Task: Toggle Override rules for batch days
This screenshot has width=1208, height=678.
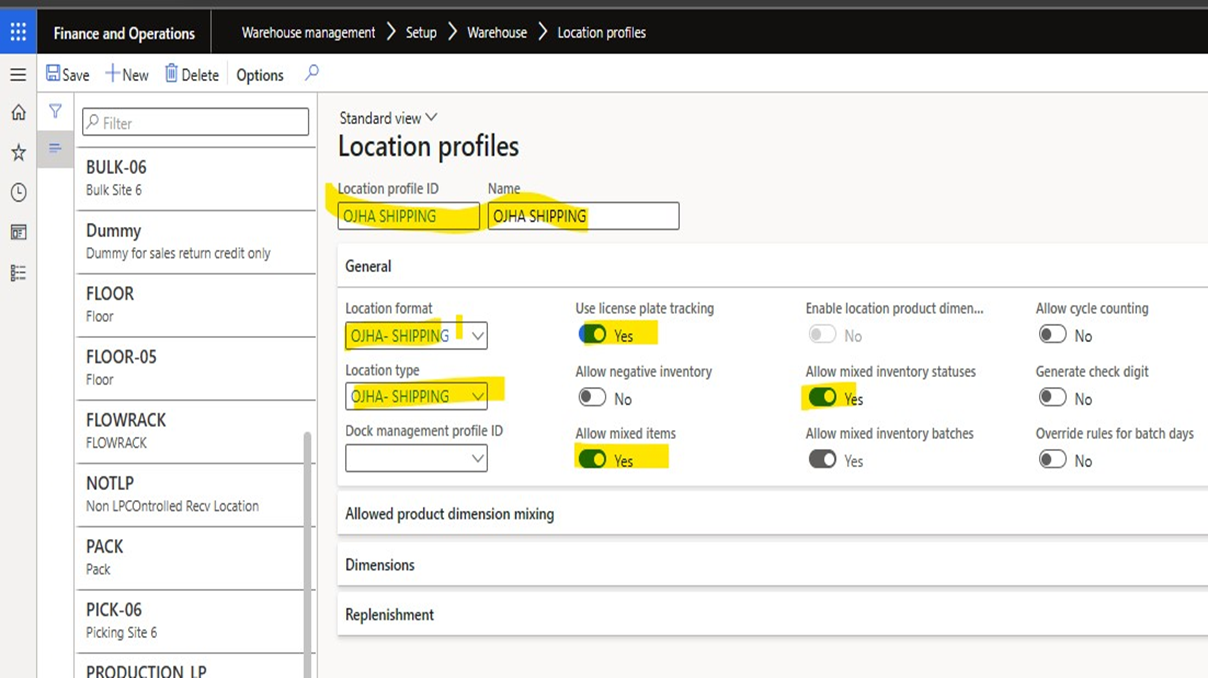Action: pos(1052,460)
